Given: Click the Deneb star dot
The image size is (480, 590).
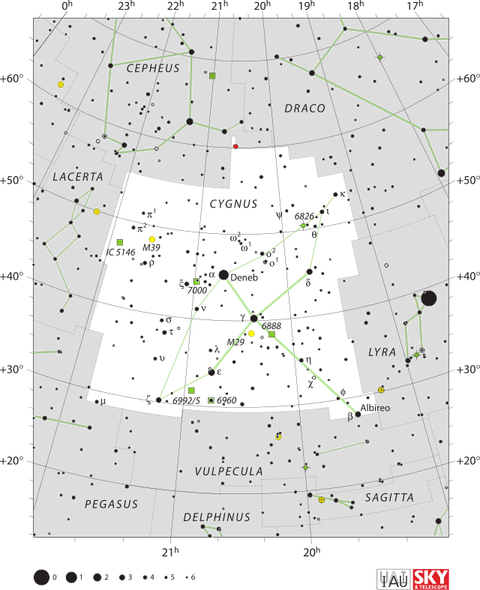Looking at the screenshot, I should (x=223, y=275).
